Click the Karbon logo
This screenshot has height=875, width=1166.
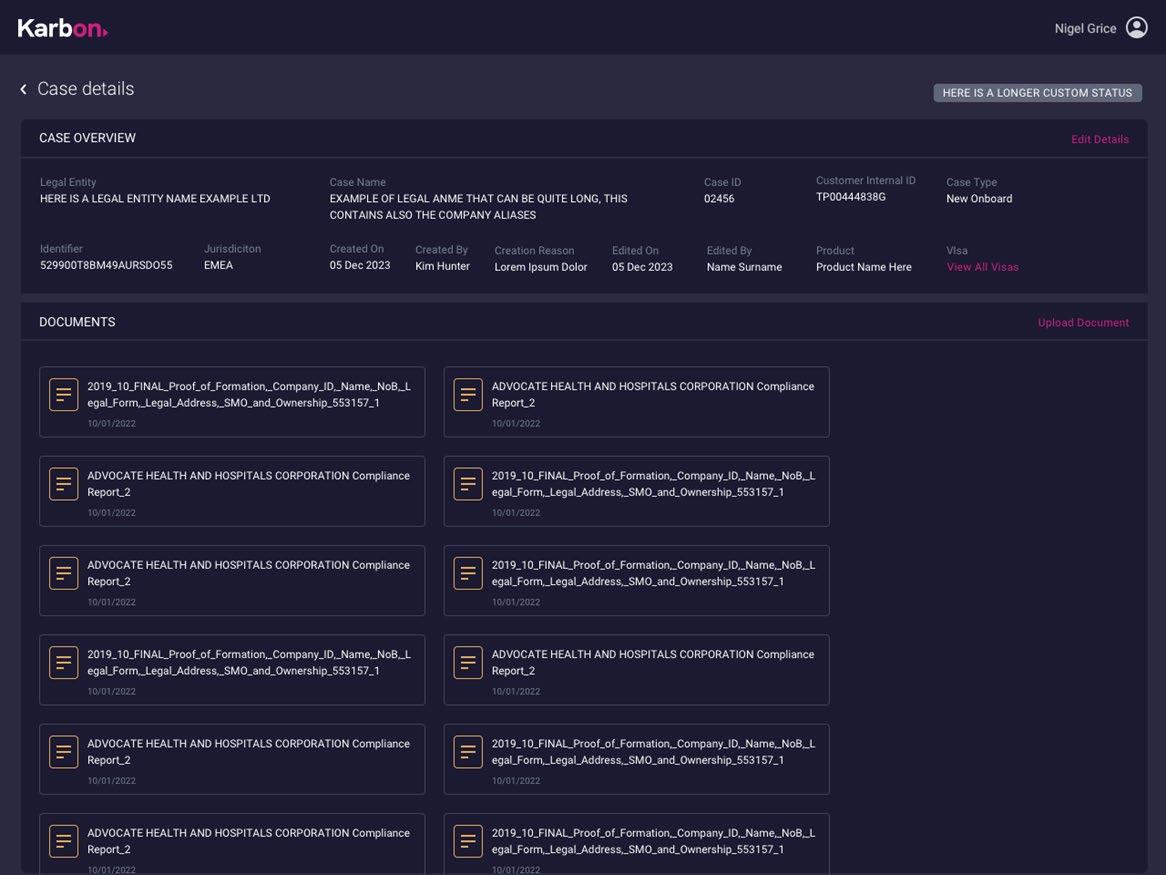click(62, 28)
